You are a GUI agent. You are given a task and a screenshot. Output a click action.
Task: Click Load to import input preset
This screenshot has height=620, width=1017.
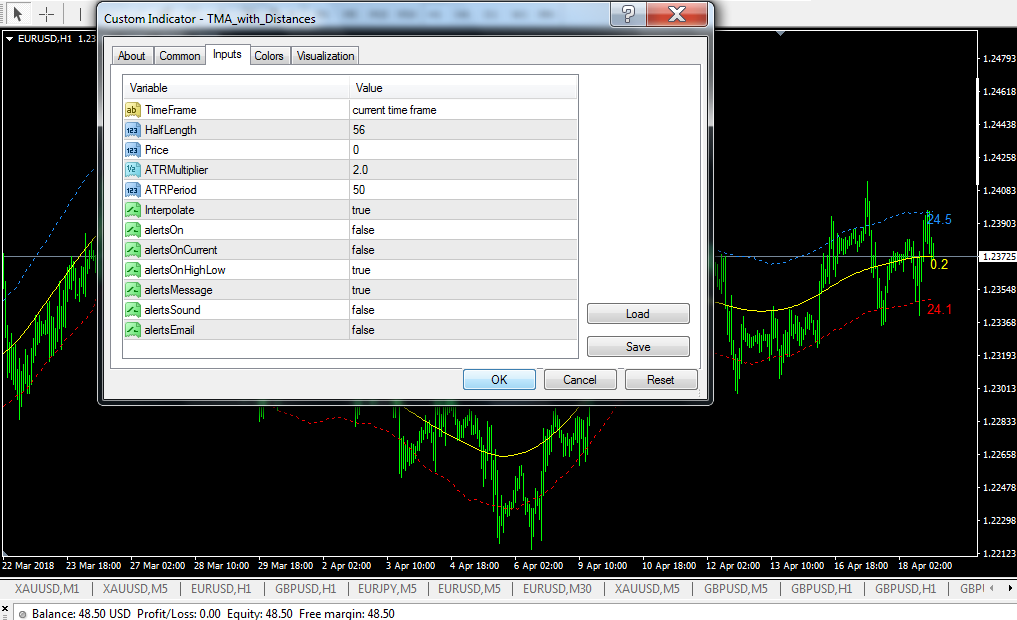638,314
